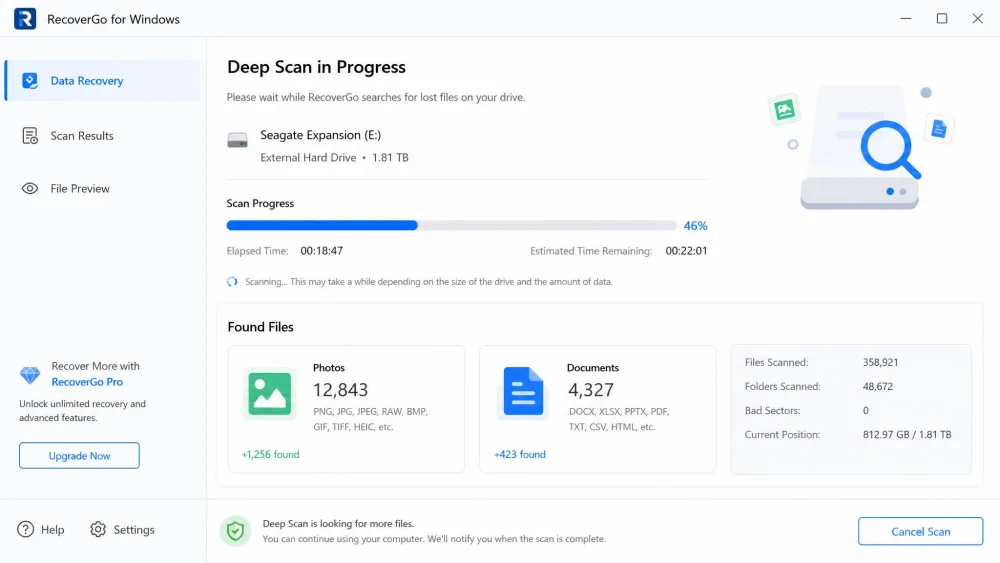Click the green Photos category icon
Viewport: 1000px width, 563px height.
pos(269,393)
